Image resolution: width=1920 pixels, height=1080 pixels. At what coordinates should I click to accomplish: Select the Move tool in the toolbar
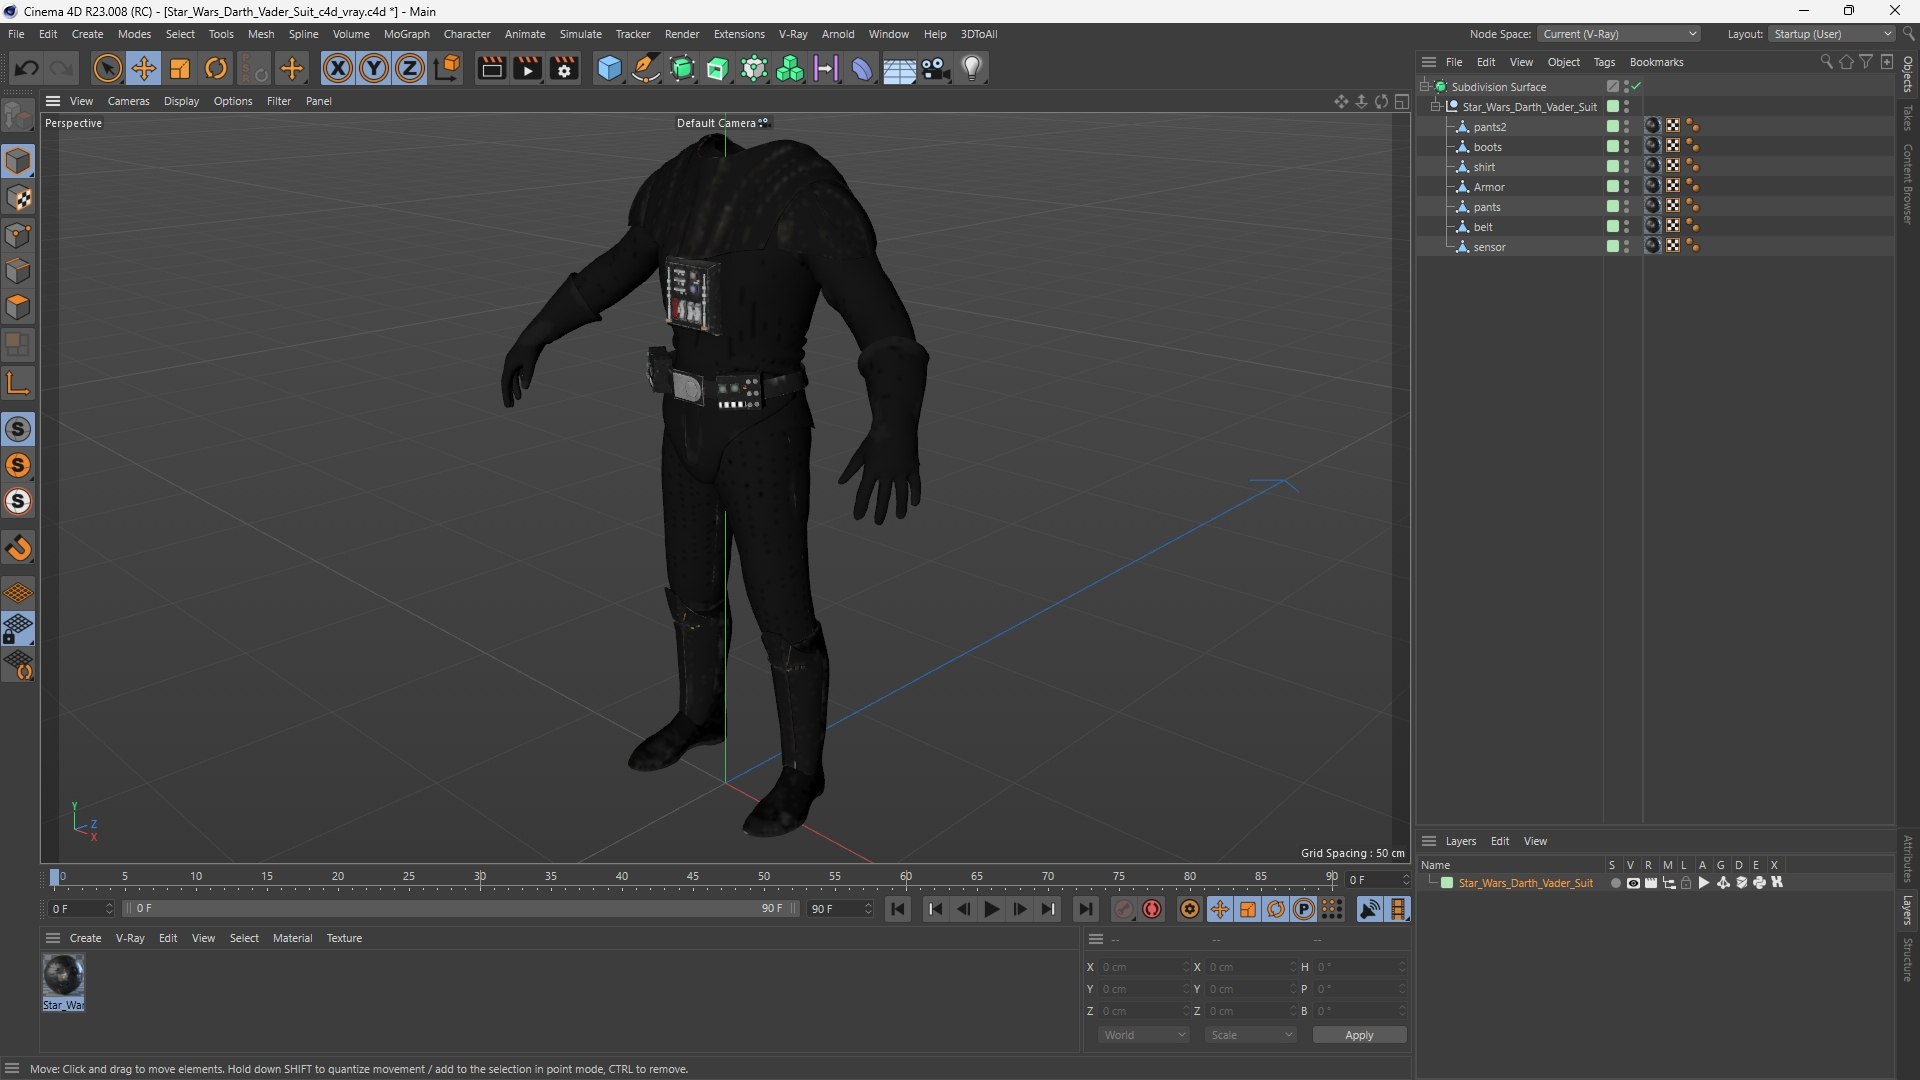tap(144, 68)
